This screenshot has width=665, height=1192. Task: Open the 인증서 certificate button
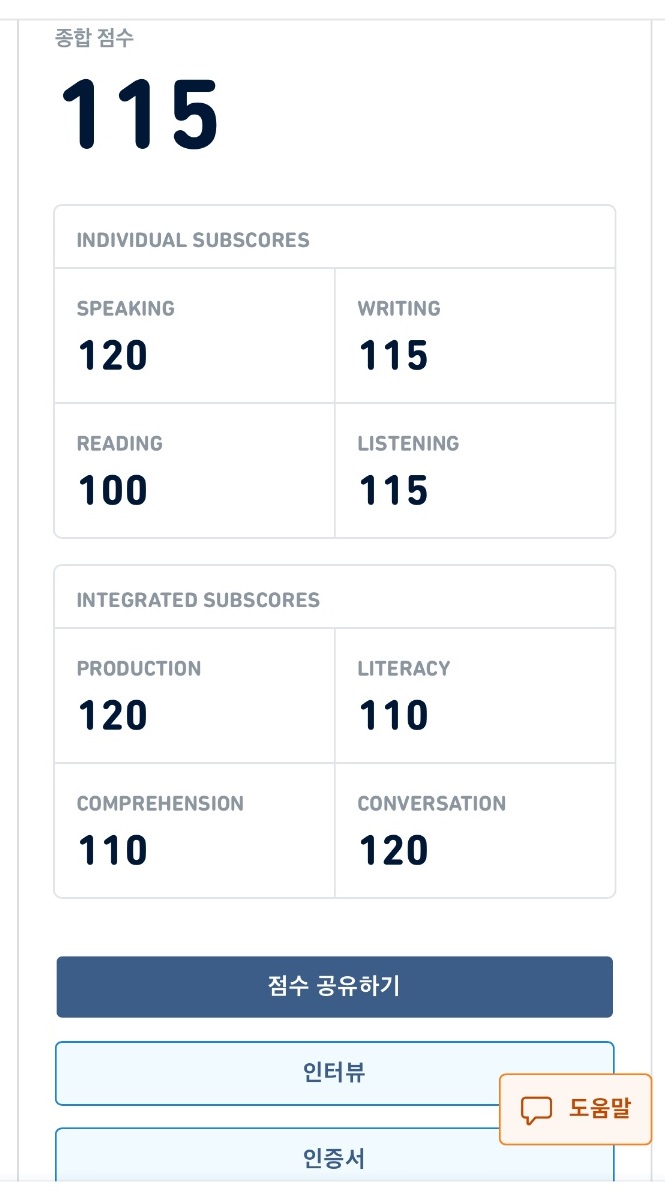point(334,1159)
